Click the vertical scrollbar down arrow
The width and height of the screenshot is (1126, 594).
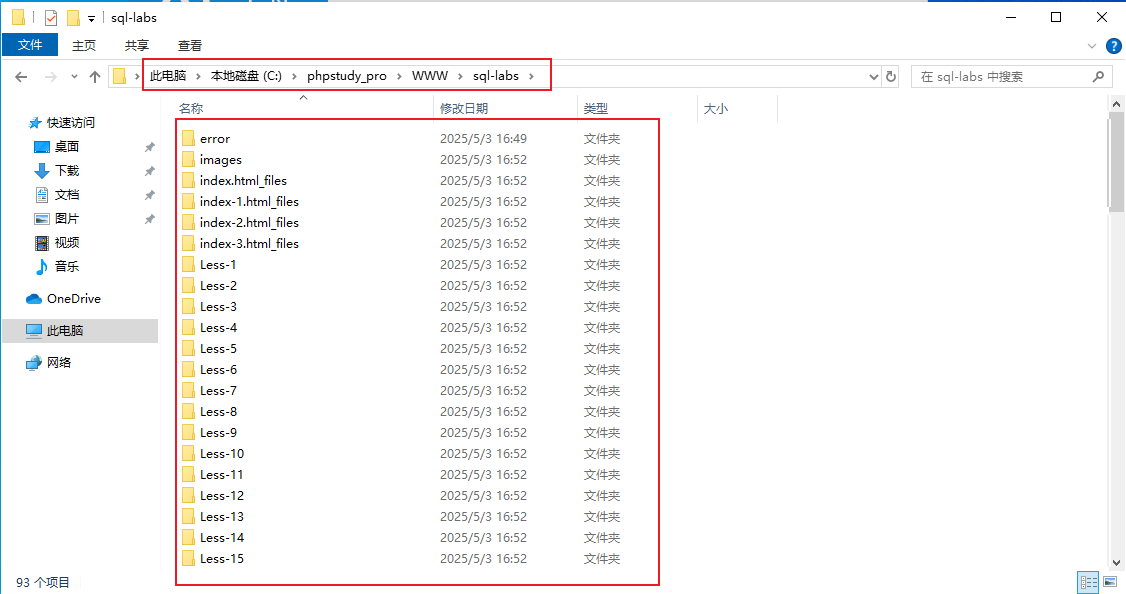pyautogui.click(x=1117, y=563)
